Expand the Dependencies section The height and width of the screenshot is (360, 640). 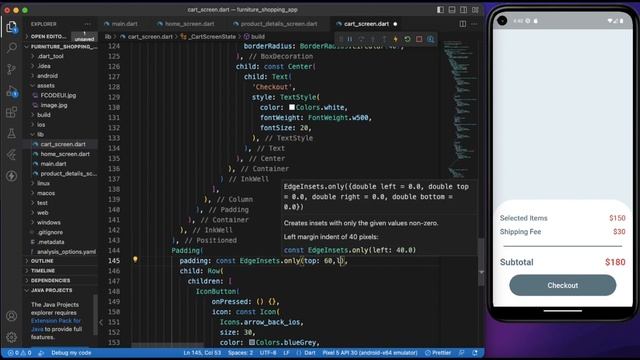pos(50,280)
